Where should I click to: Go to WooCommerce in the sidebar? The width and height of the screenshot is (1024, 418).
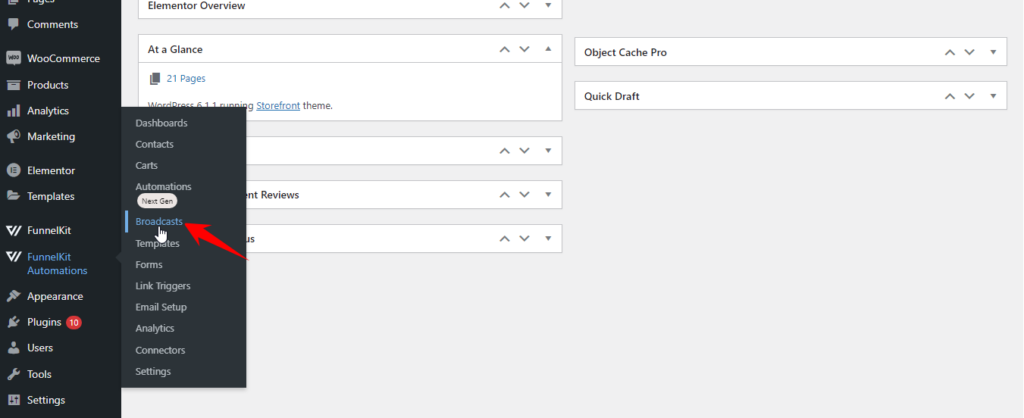[x=63, y=58]
